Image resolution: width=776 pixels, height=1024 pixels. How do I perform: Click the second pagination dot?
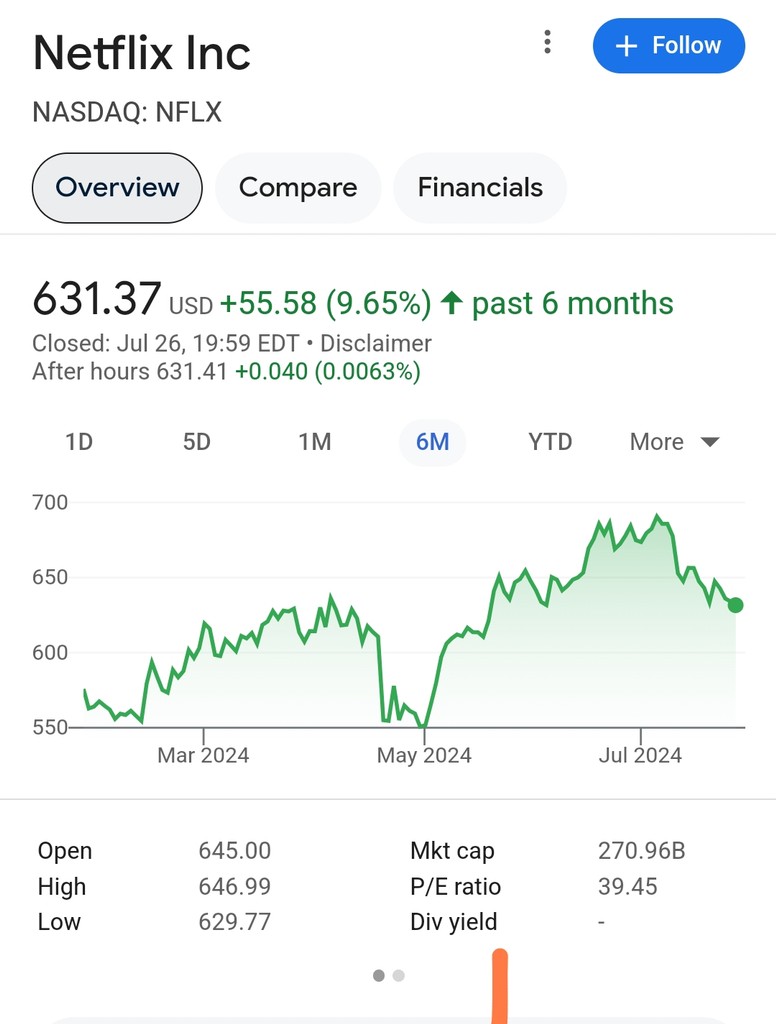point(399,975)
